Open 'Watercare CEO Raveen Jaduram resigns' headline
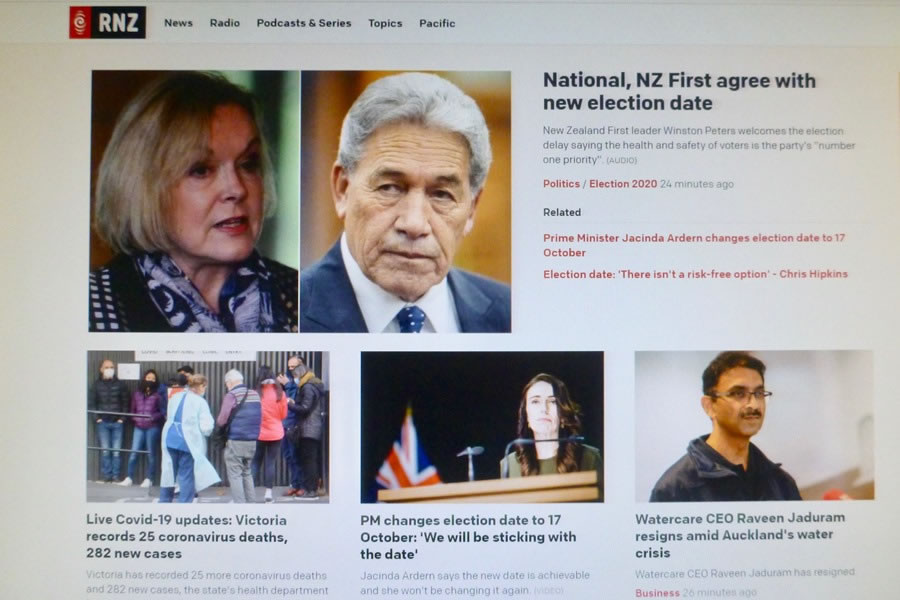 click(x=740, y=535)
